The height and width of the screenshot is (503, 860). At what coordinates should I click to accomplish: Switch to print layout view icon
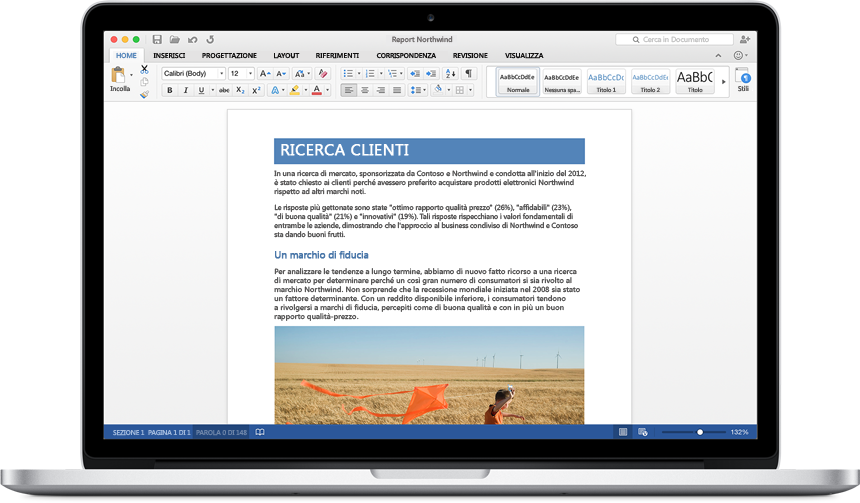point(623,432)
